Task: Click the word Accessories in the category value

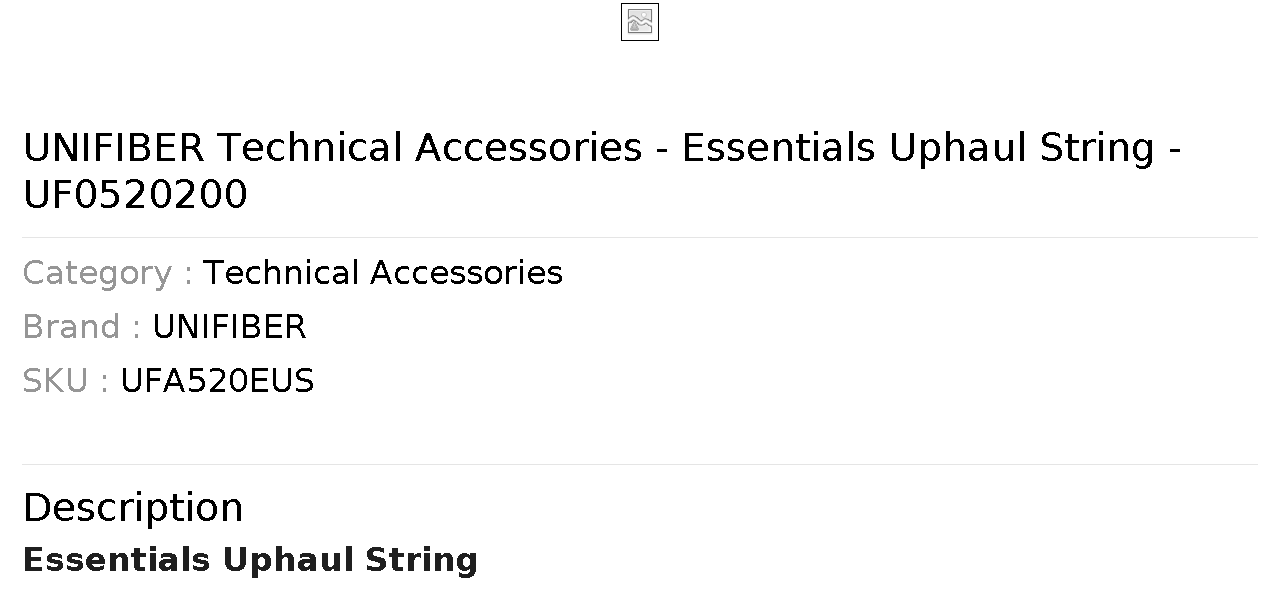Action: click(466, 273)
